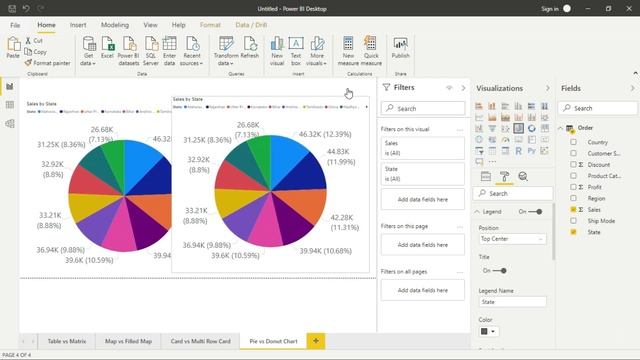640x360 pixels.
Task: Collapse the Fields pane chevron
Action: (632, 88)
